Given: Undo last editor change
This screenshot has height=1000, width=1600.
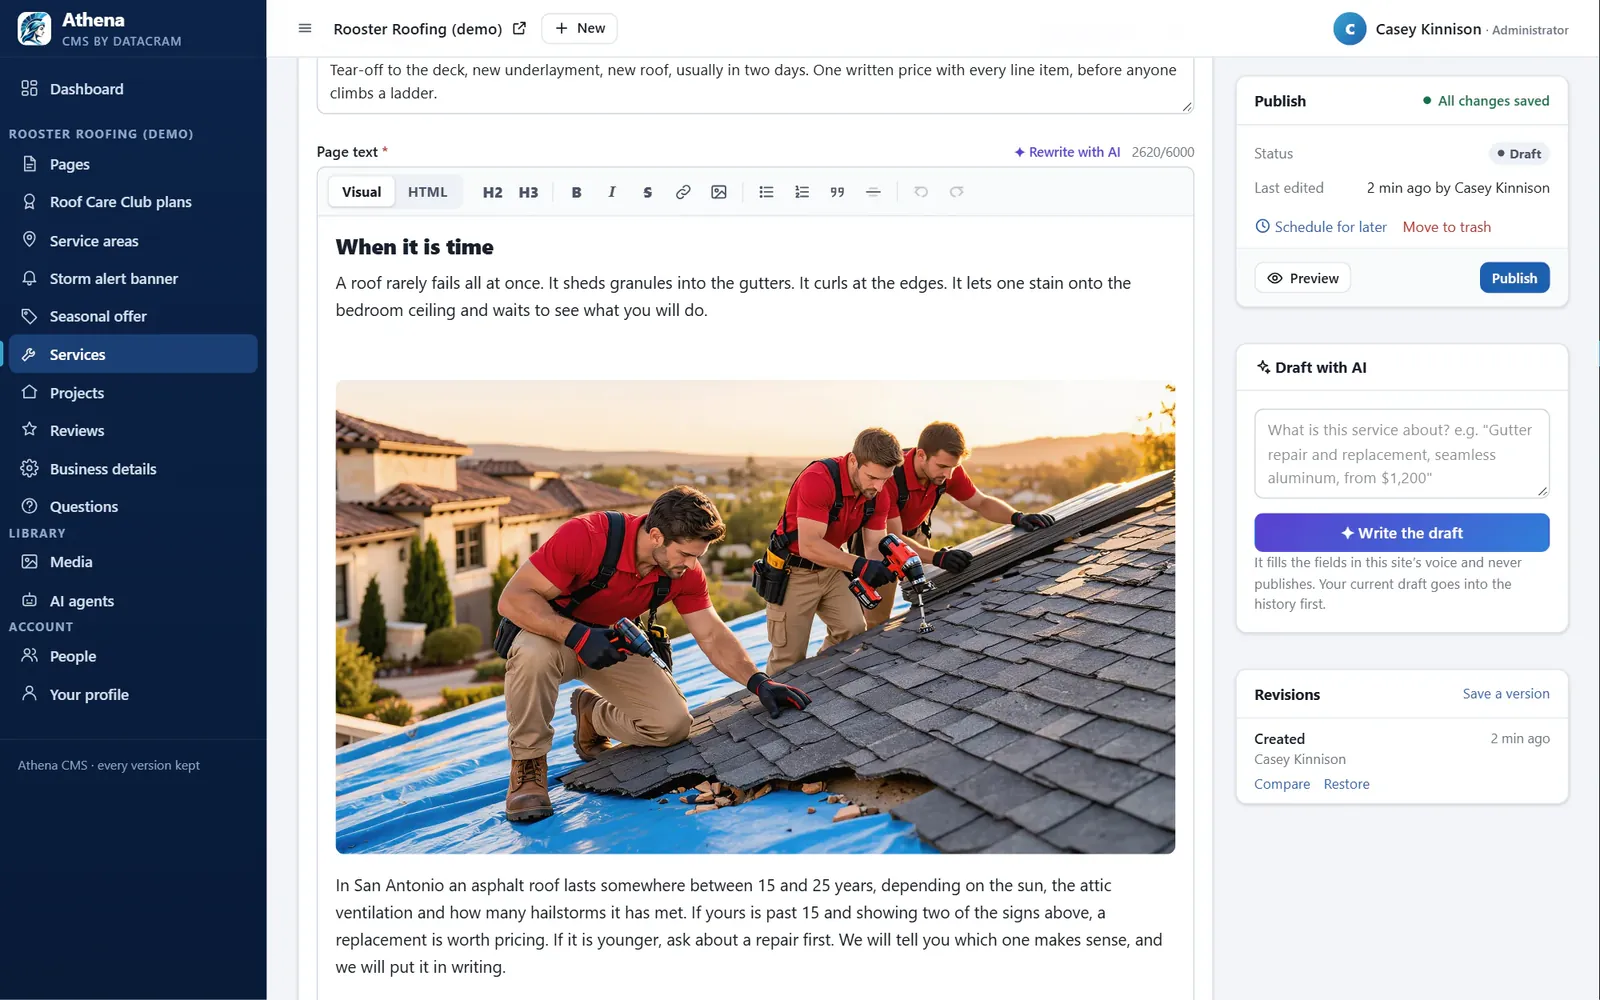Looking at the screenshot, I should tap(921, 192).
